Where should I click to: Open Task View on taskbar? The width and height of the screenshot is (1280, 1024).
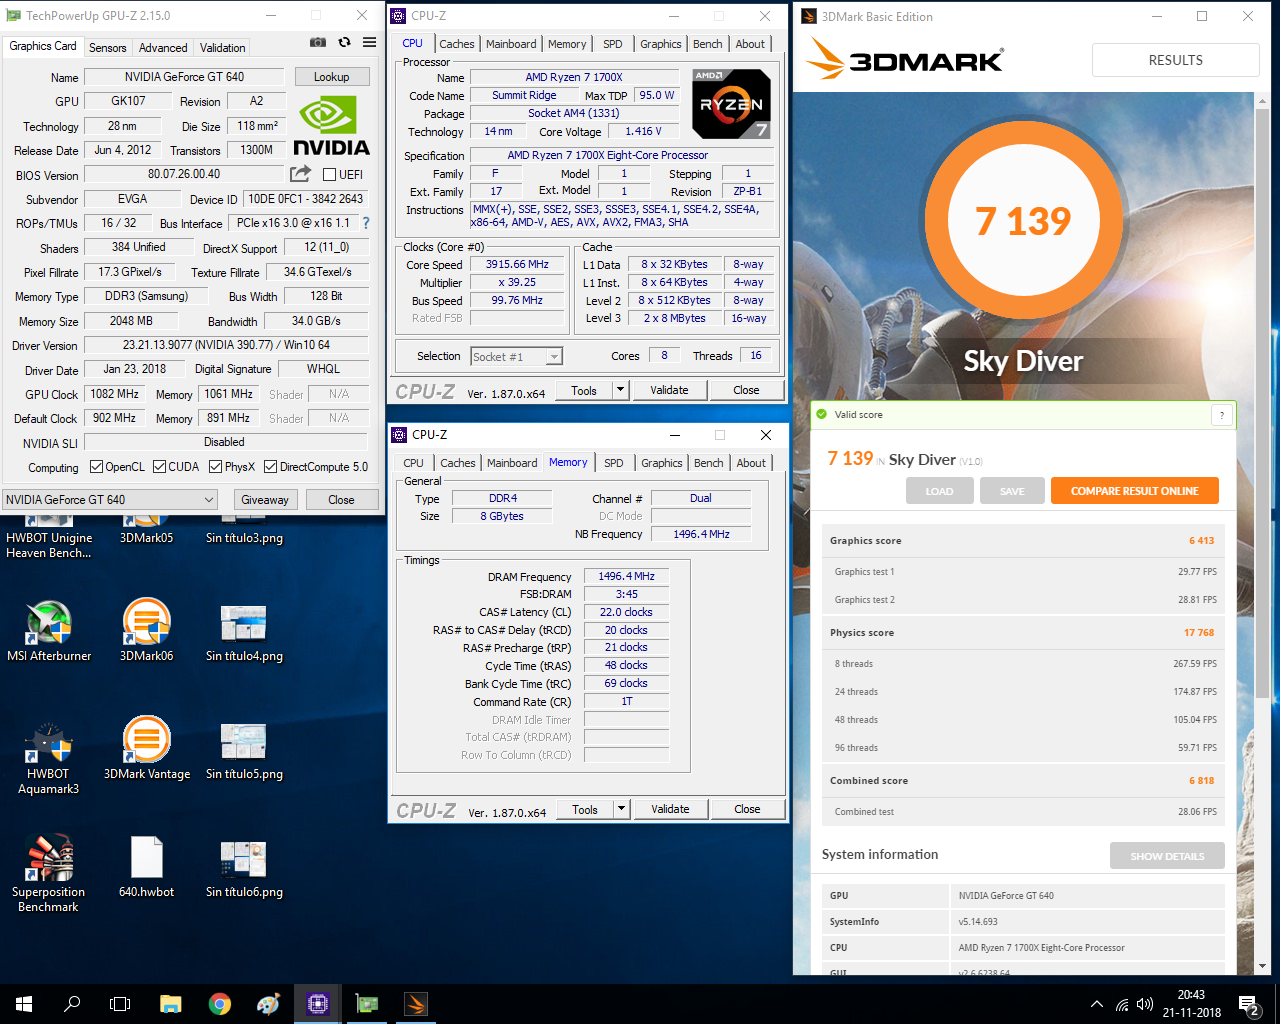pyautogui.click(x=120, y=1004)
